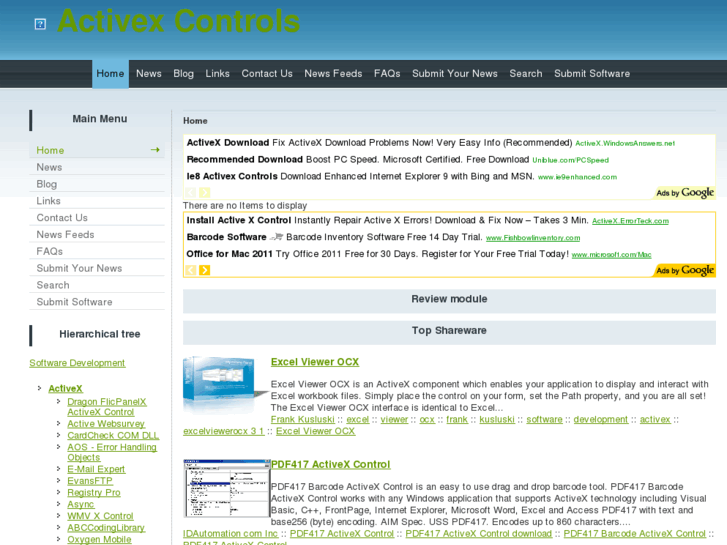The height and width of the screenshot is (545, 727).
Task: Expand arrow beside Registry Pro
Action: click(x=58, y=492)
